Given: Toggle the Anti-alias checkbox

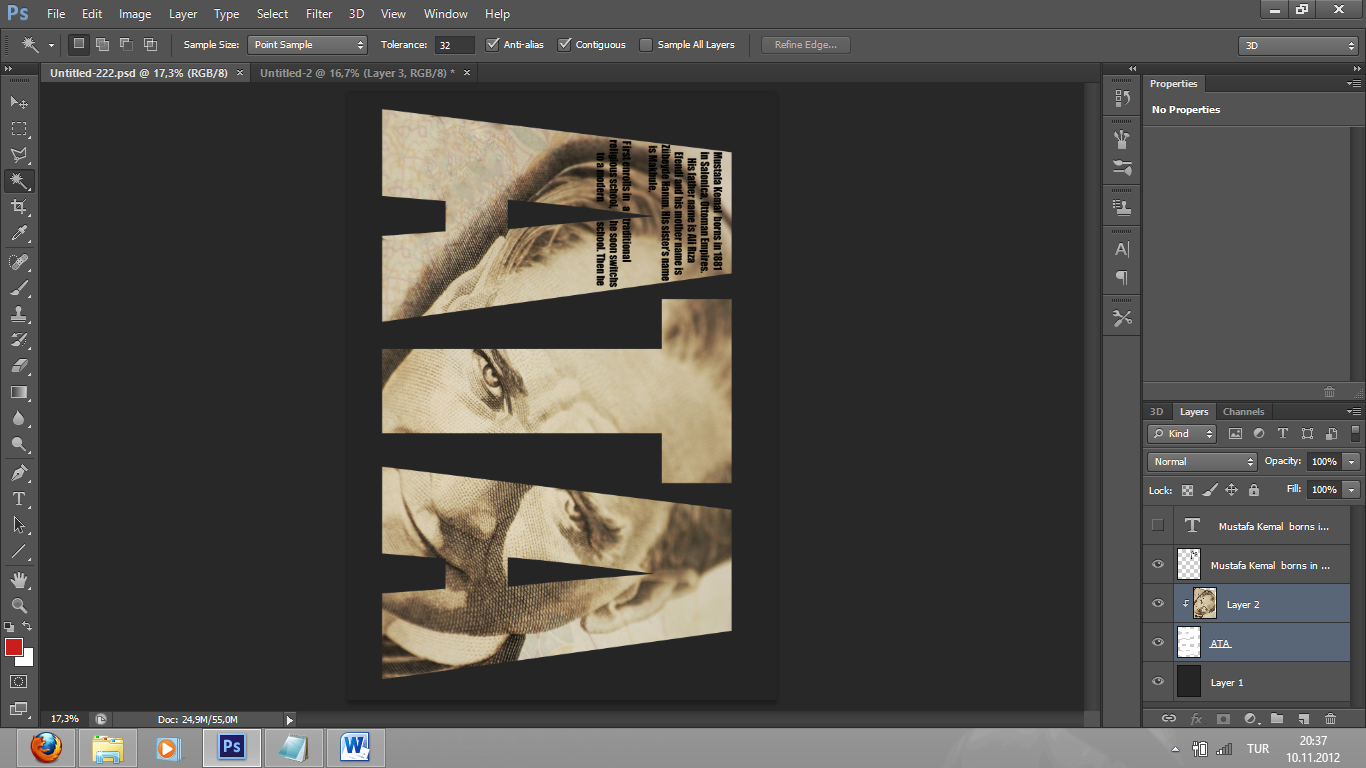Looking at the screenshot, I should (x=492, y=44).
